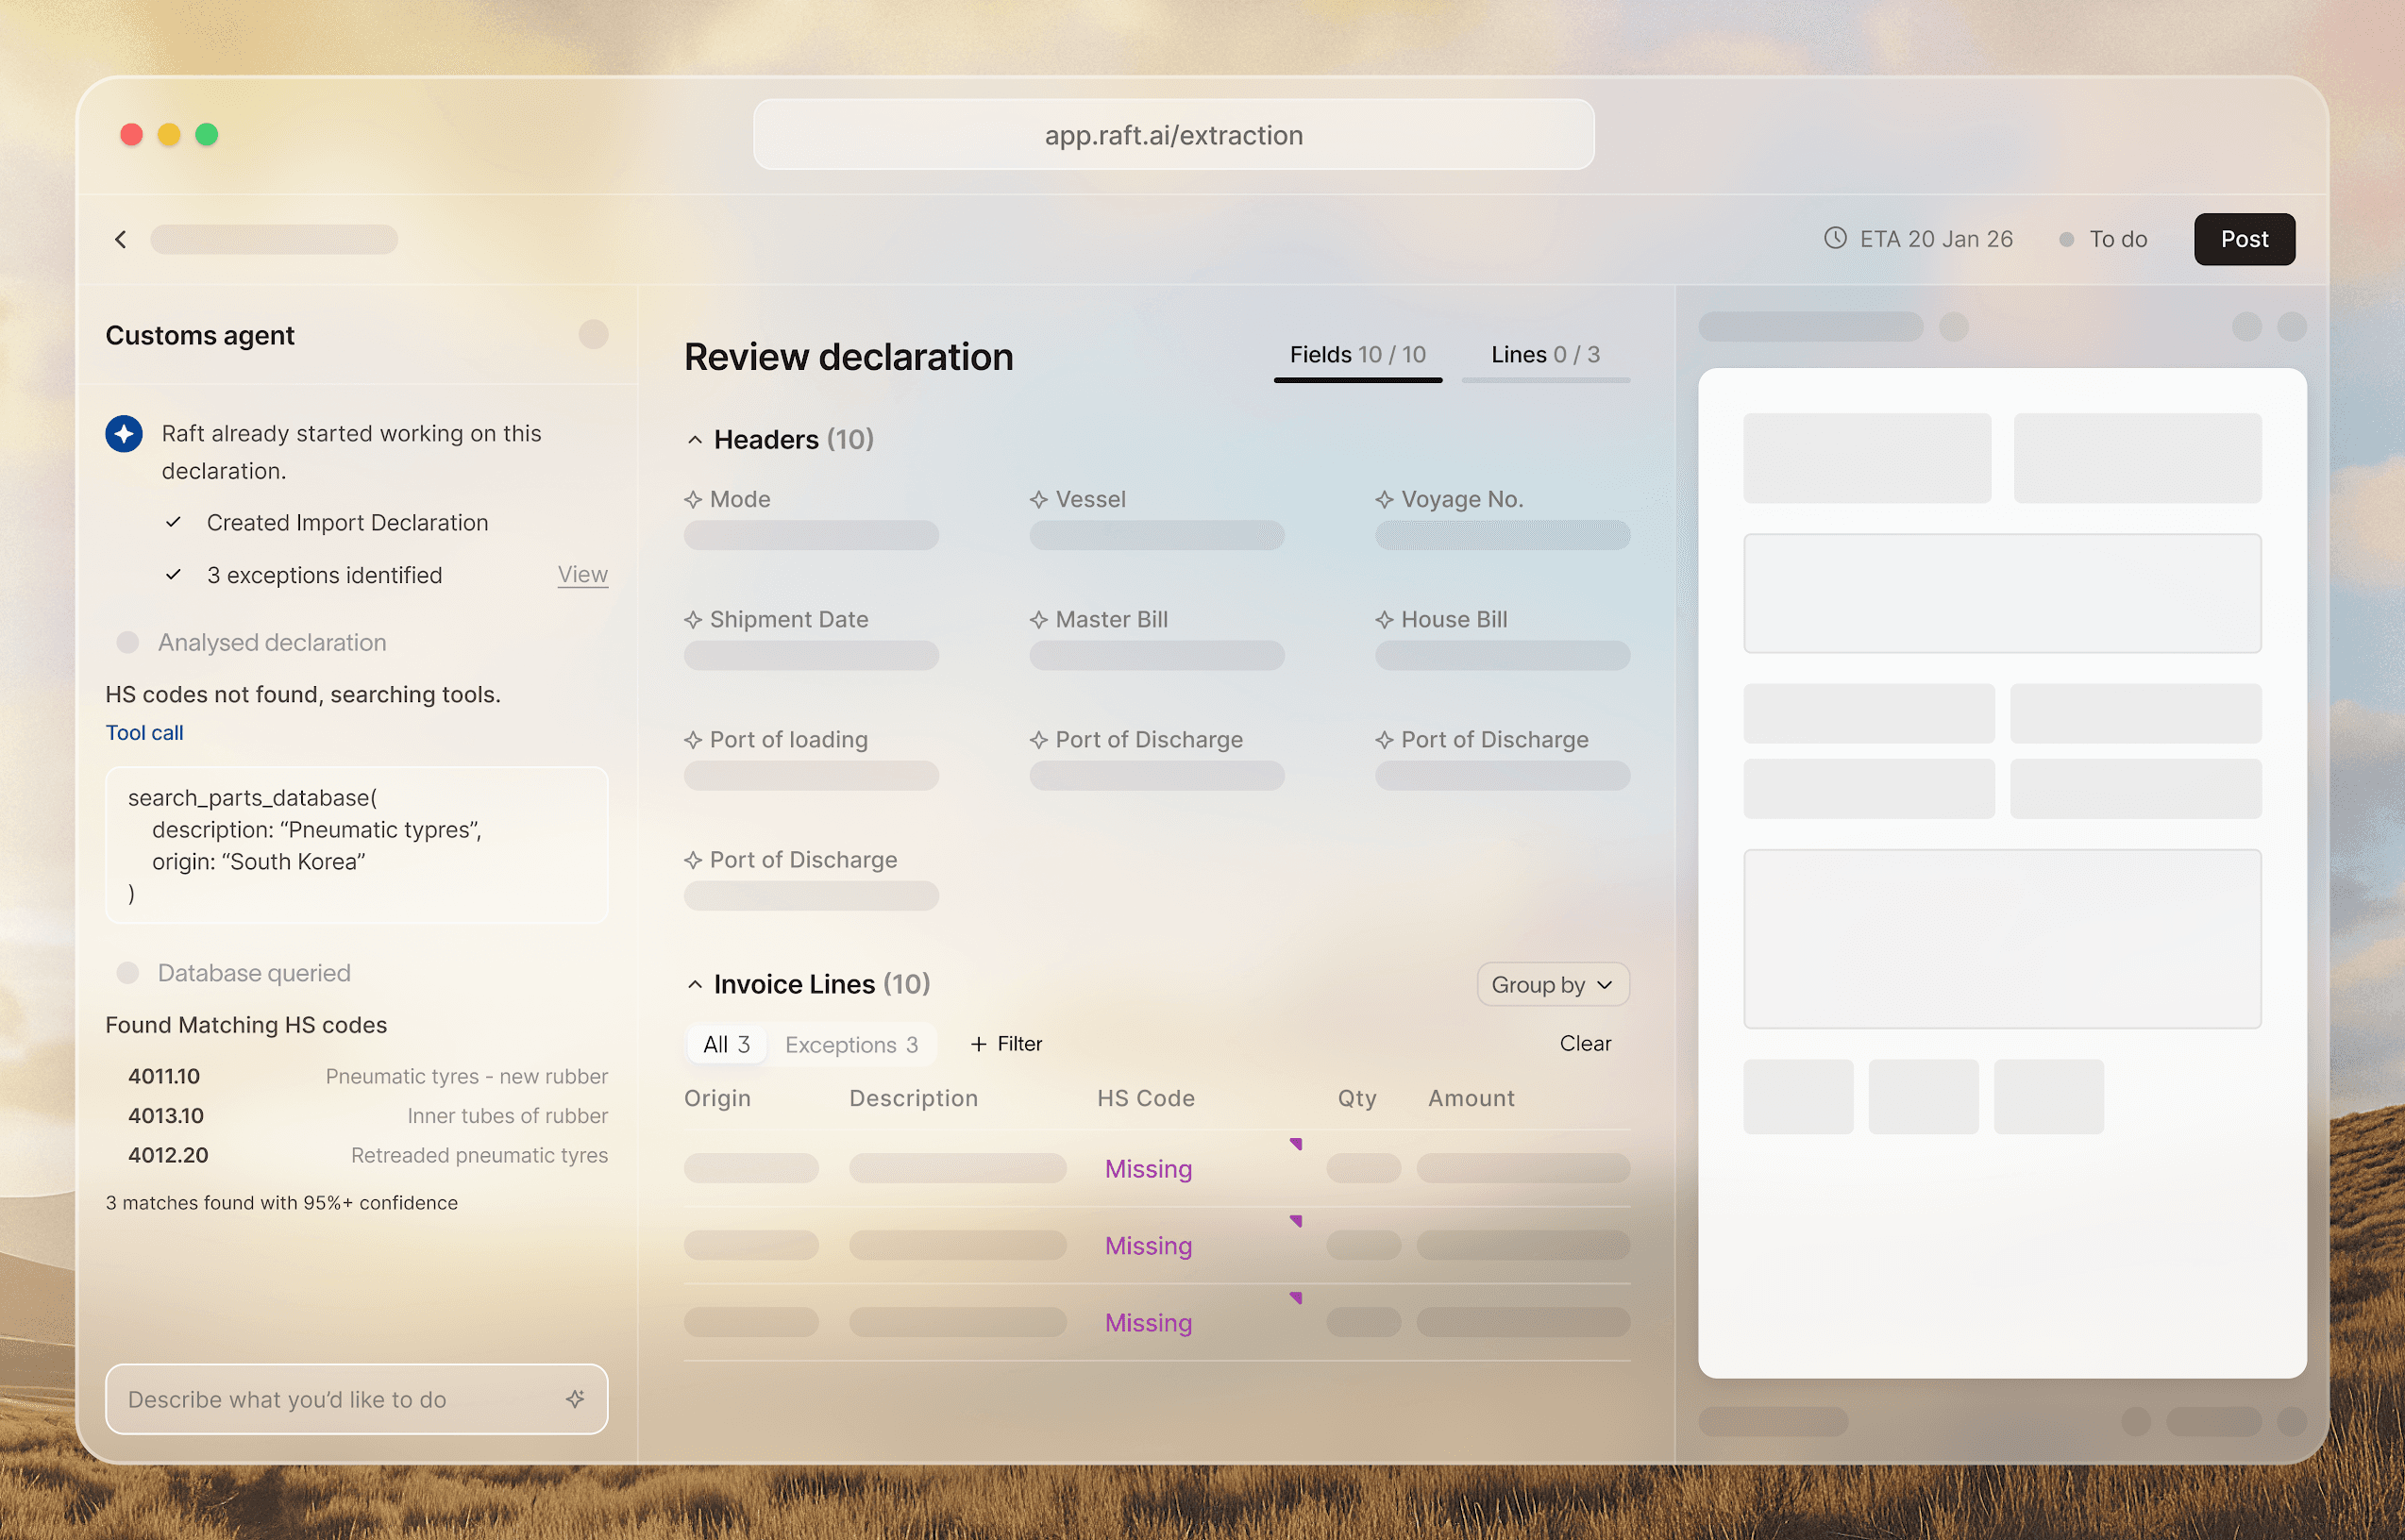Click the clock icon next to ETA
The width and height of the screenshot is (2405, 1540).
1835,238
